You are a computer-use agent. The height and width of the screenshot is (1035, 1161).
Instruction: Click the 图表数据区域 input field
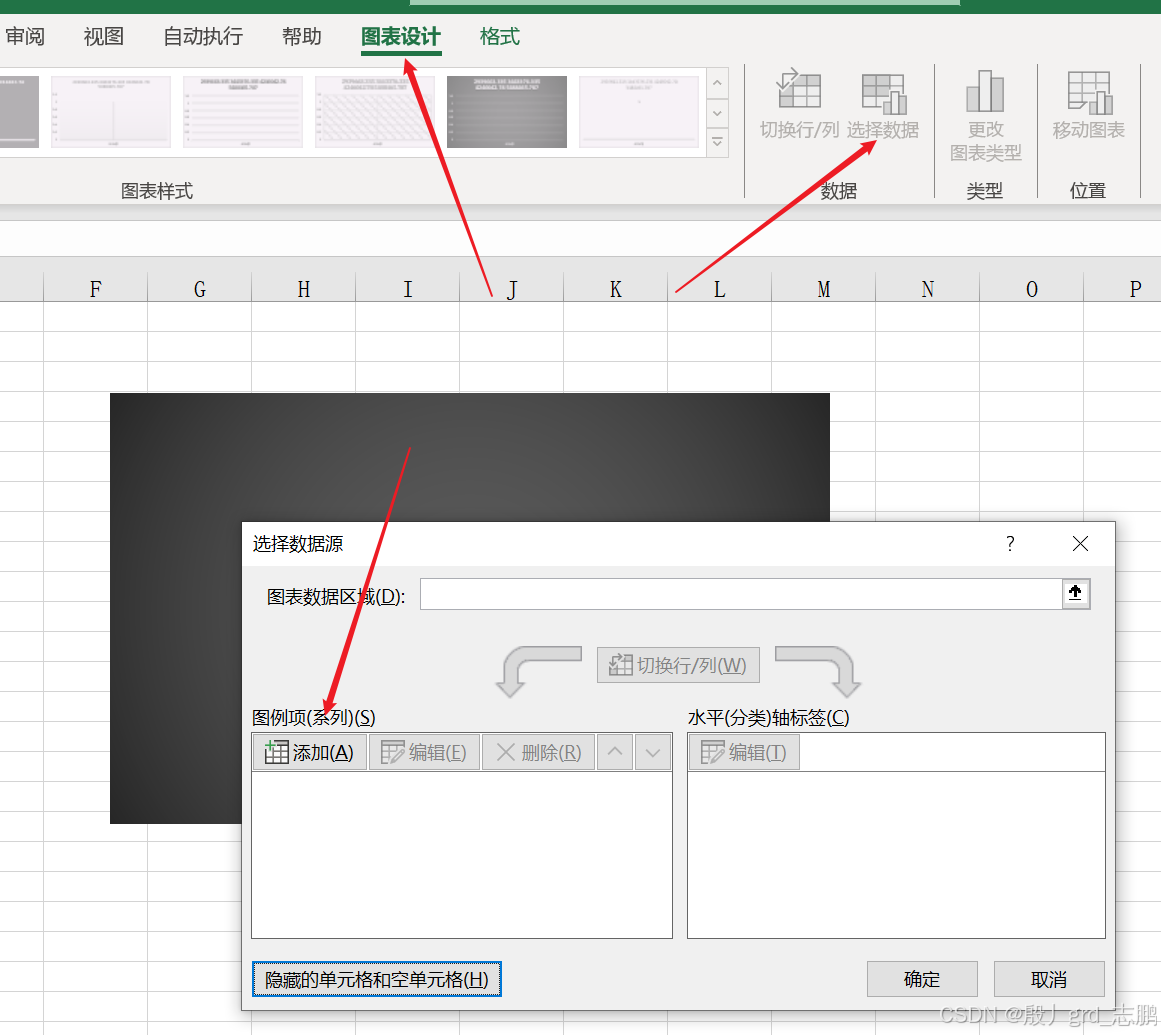(x=741, y=594)
